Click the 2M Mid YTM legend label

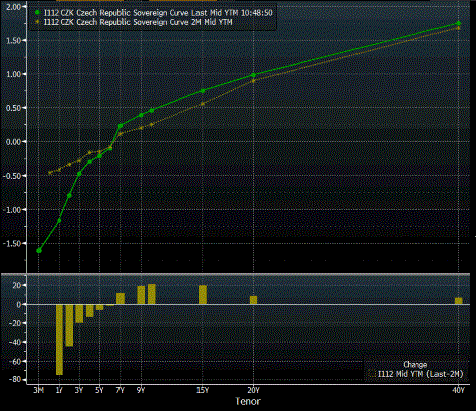(138, 22)
